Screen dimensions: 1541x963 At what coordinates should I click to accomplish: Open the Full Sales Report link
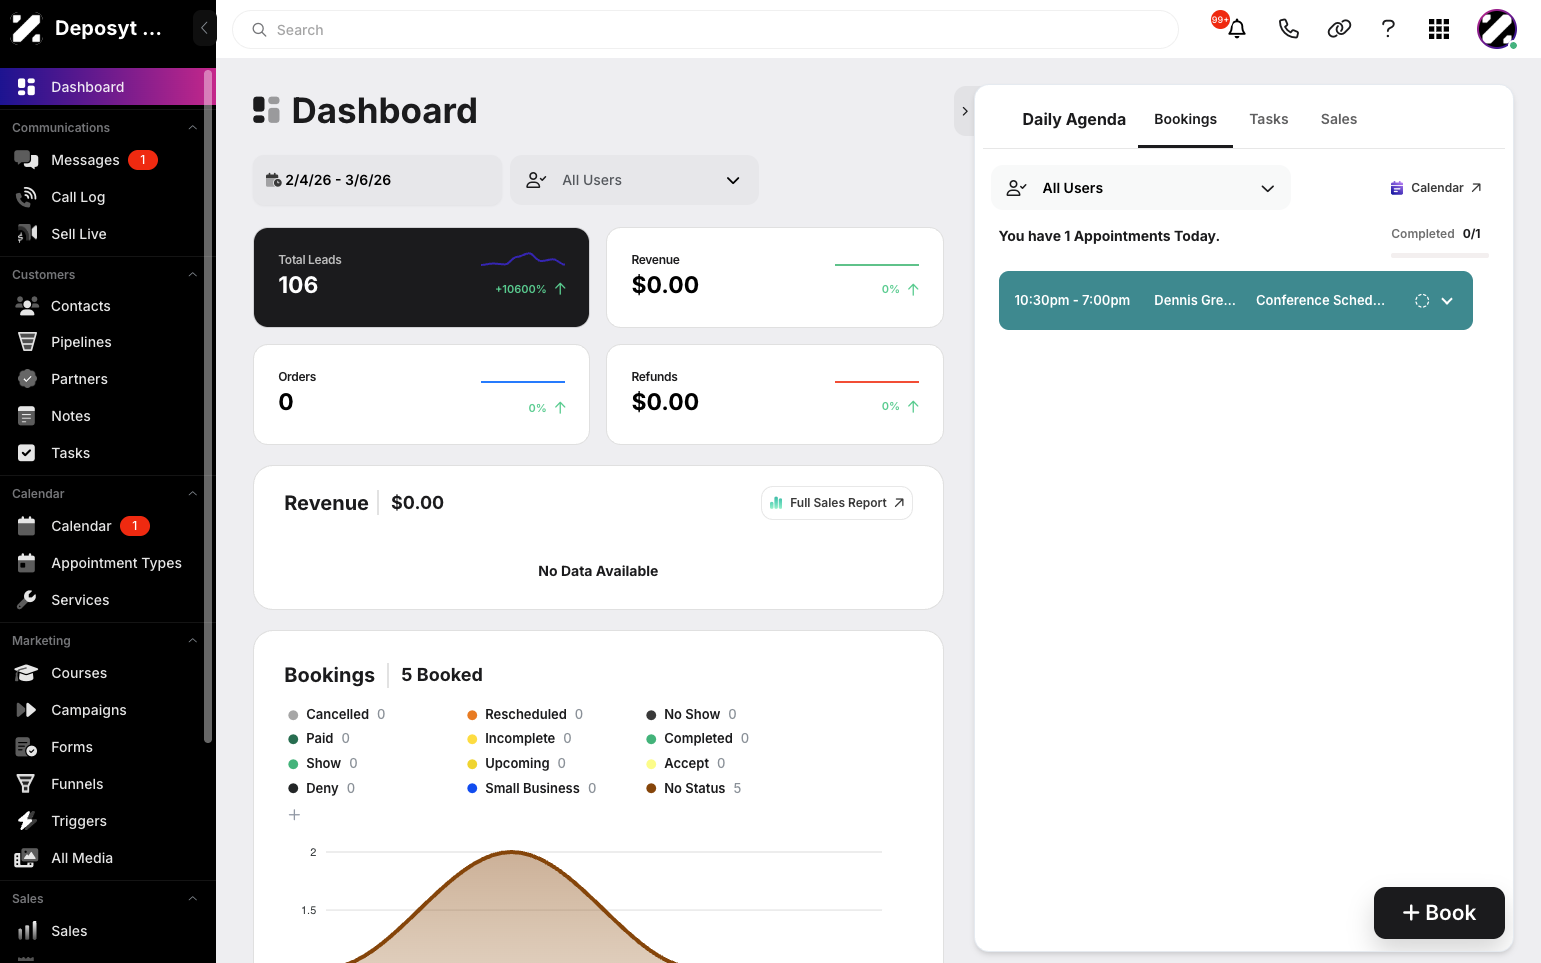[x=837, y=503]
